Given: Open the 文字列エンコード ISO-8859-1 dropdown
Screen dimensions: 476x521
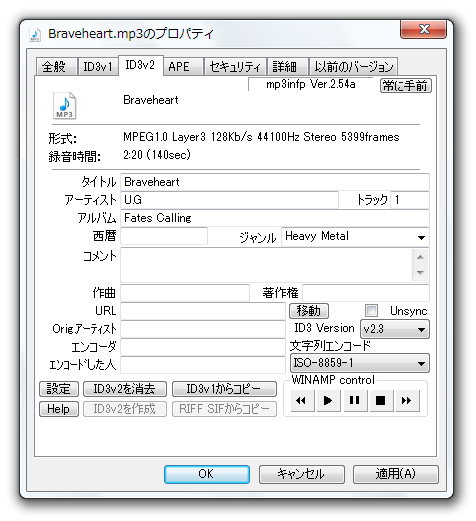Looking at the screenshot, I should [x=360, y=363].
